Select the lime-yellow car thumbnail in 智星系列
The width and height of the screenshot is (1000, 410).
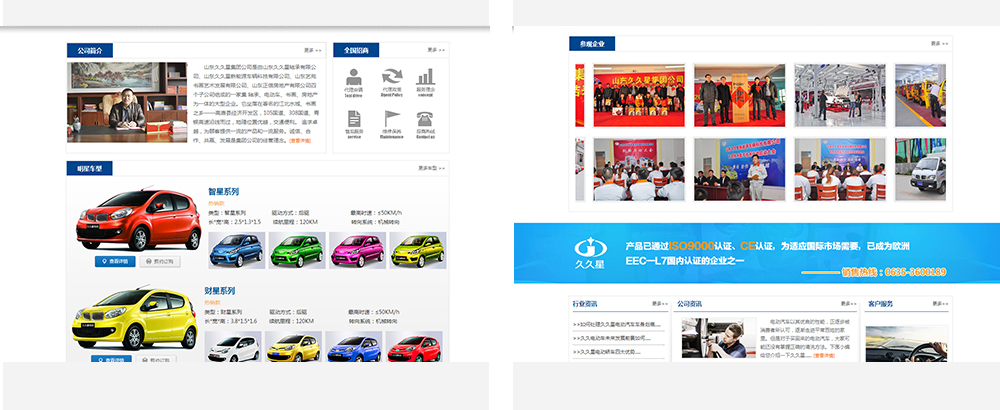418,250
